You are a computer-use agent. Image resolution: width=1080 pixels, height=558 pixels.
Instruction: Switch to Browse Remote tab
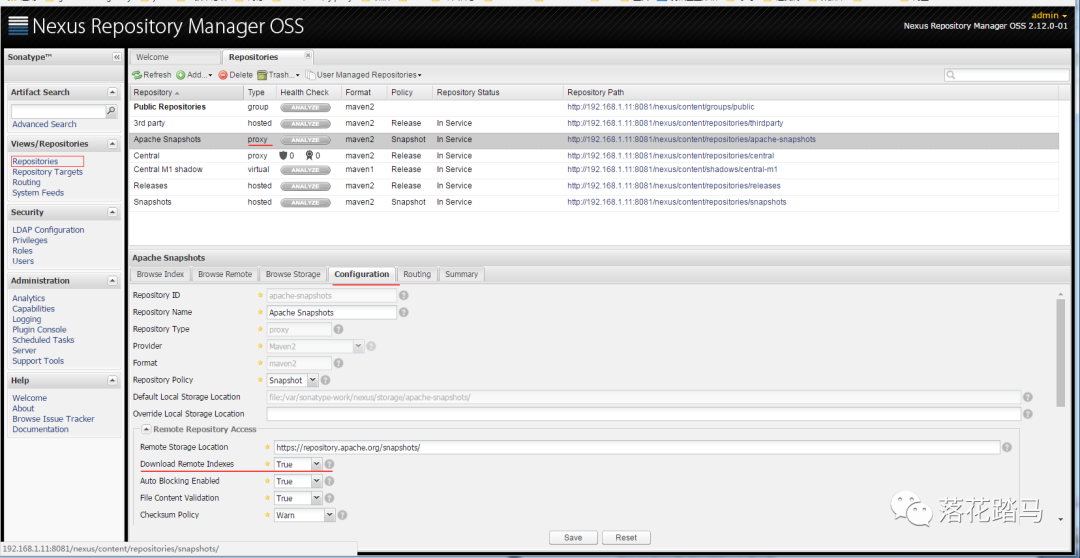[225, 274]
